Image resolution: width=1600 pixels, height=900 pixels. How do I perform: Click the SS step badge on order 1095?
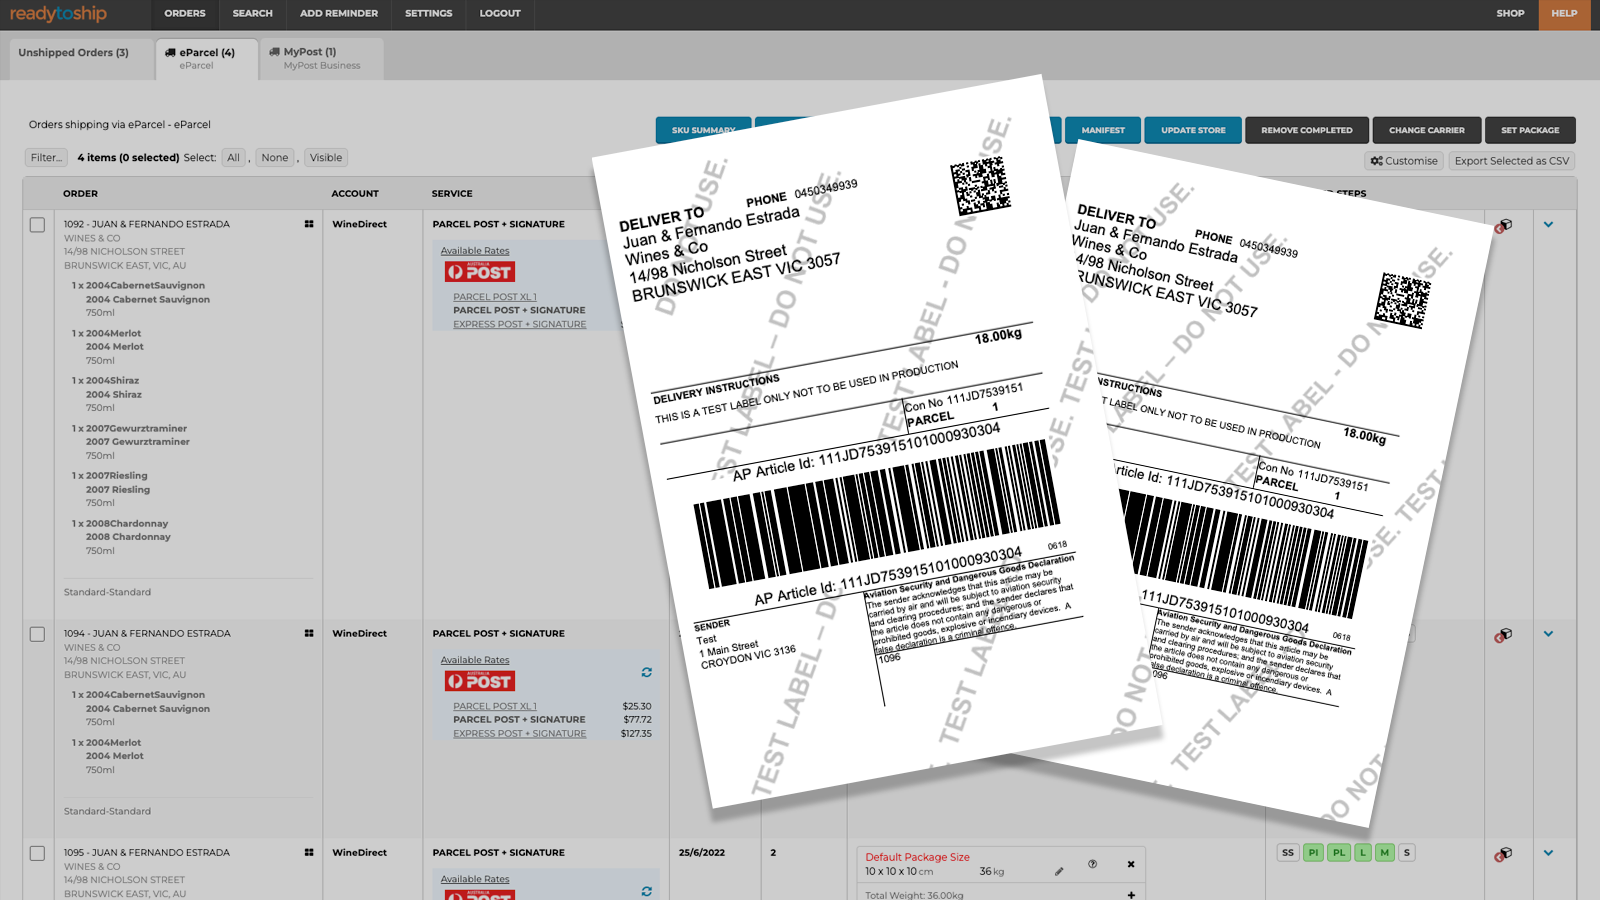[1288, 853]
